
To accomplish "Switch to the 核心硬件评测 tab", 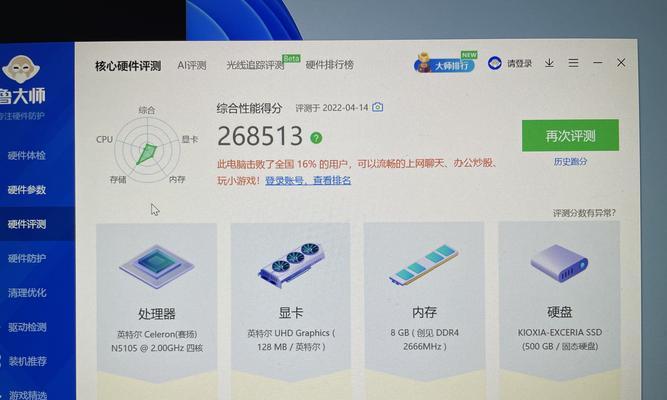I will [x=128, y=66].
